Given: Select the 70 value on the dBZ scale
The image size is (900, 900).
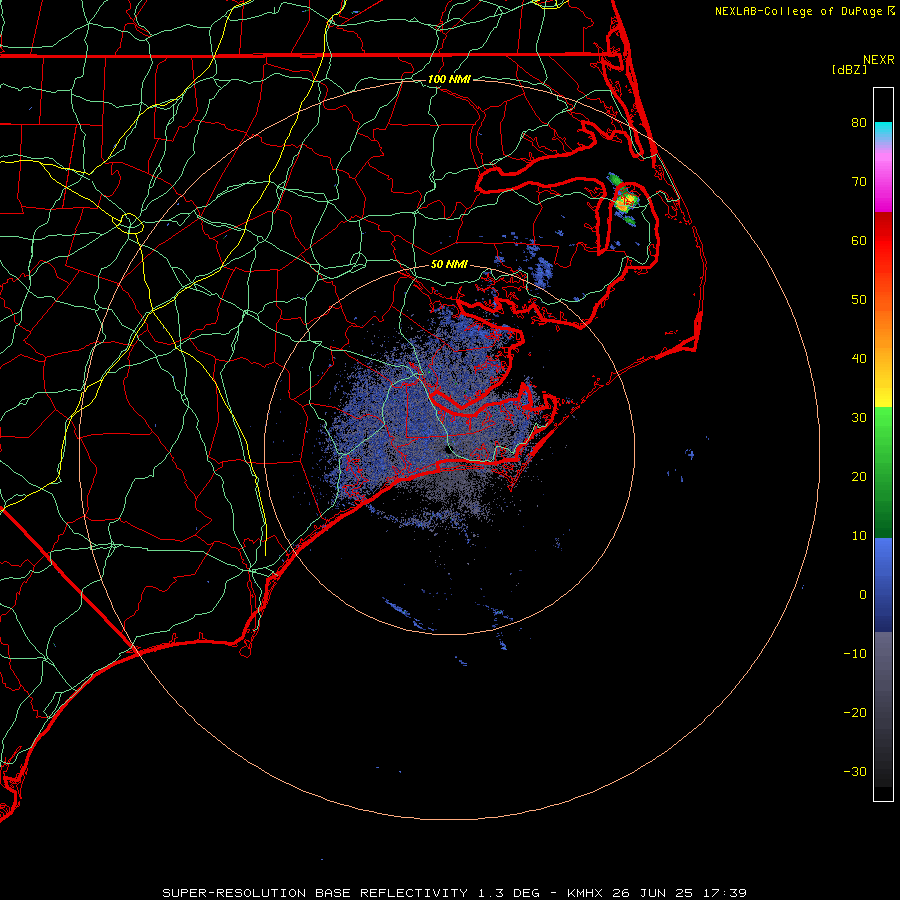Looking at the screenshot, I should point(859,181).
